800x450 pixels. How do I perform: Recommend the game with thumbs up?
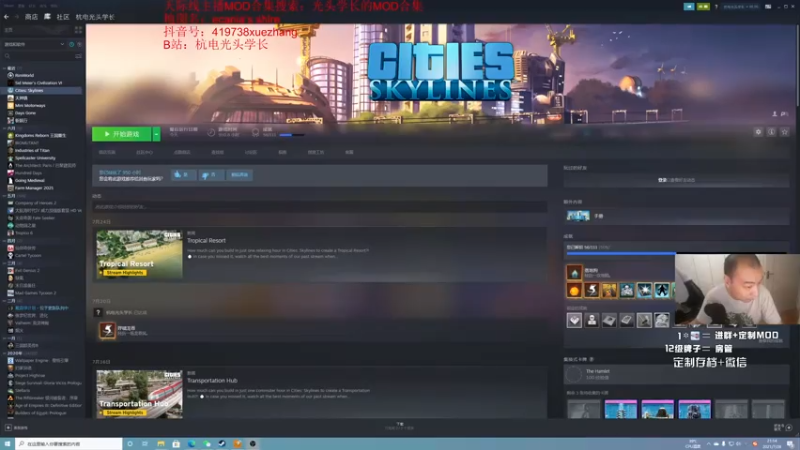click(183, 175)
